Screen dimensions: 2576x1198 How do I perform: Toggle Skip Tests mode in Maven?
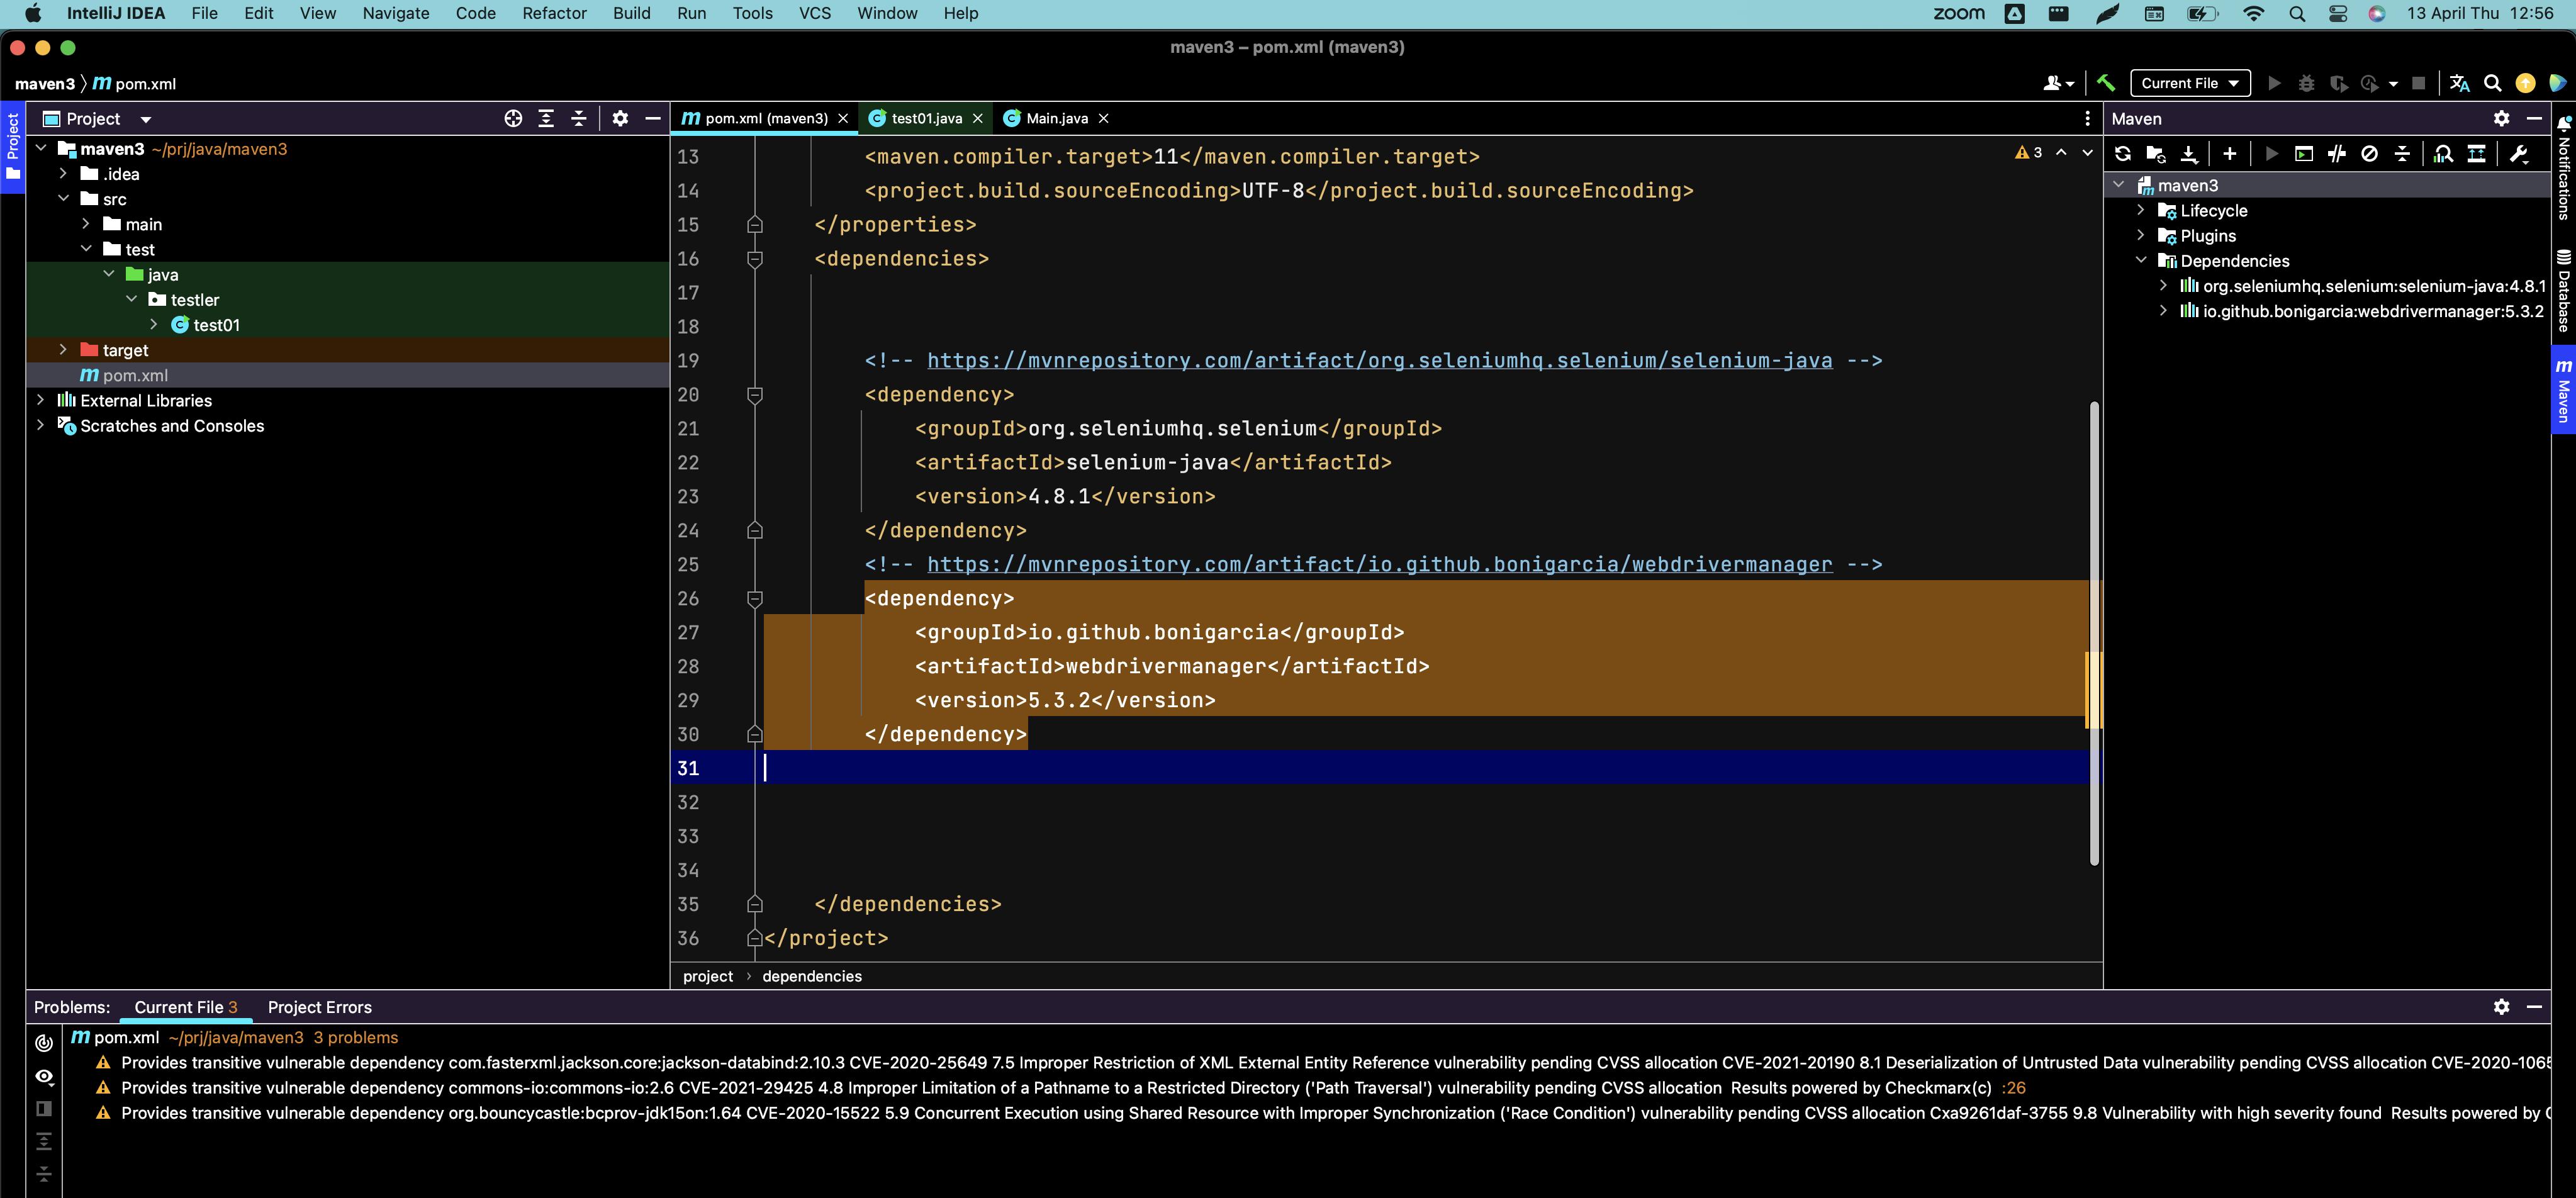[x=2369, y=153]
